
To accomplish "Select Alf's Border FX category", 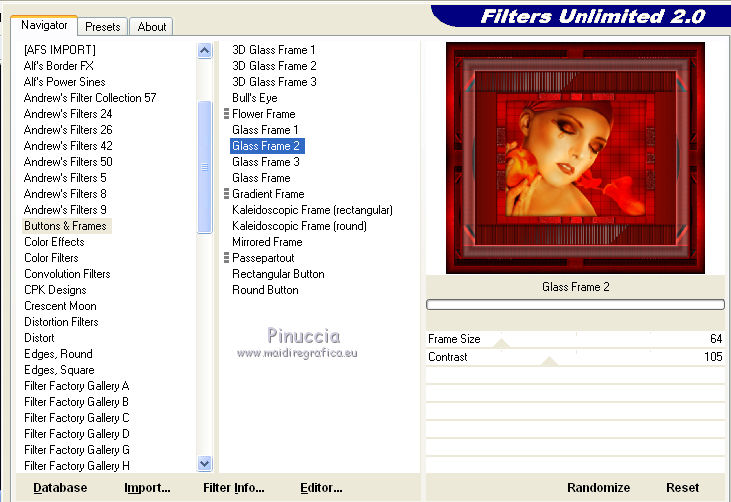I will point(59,66).
